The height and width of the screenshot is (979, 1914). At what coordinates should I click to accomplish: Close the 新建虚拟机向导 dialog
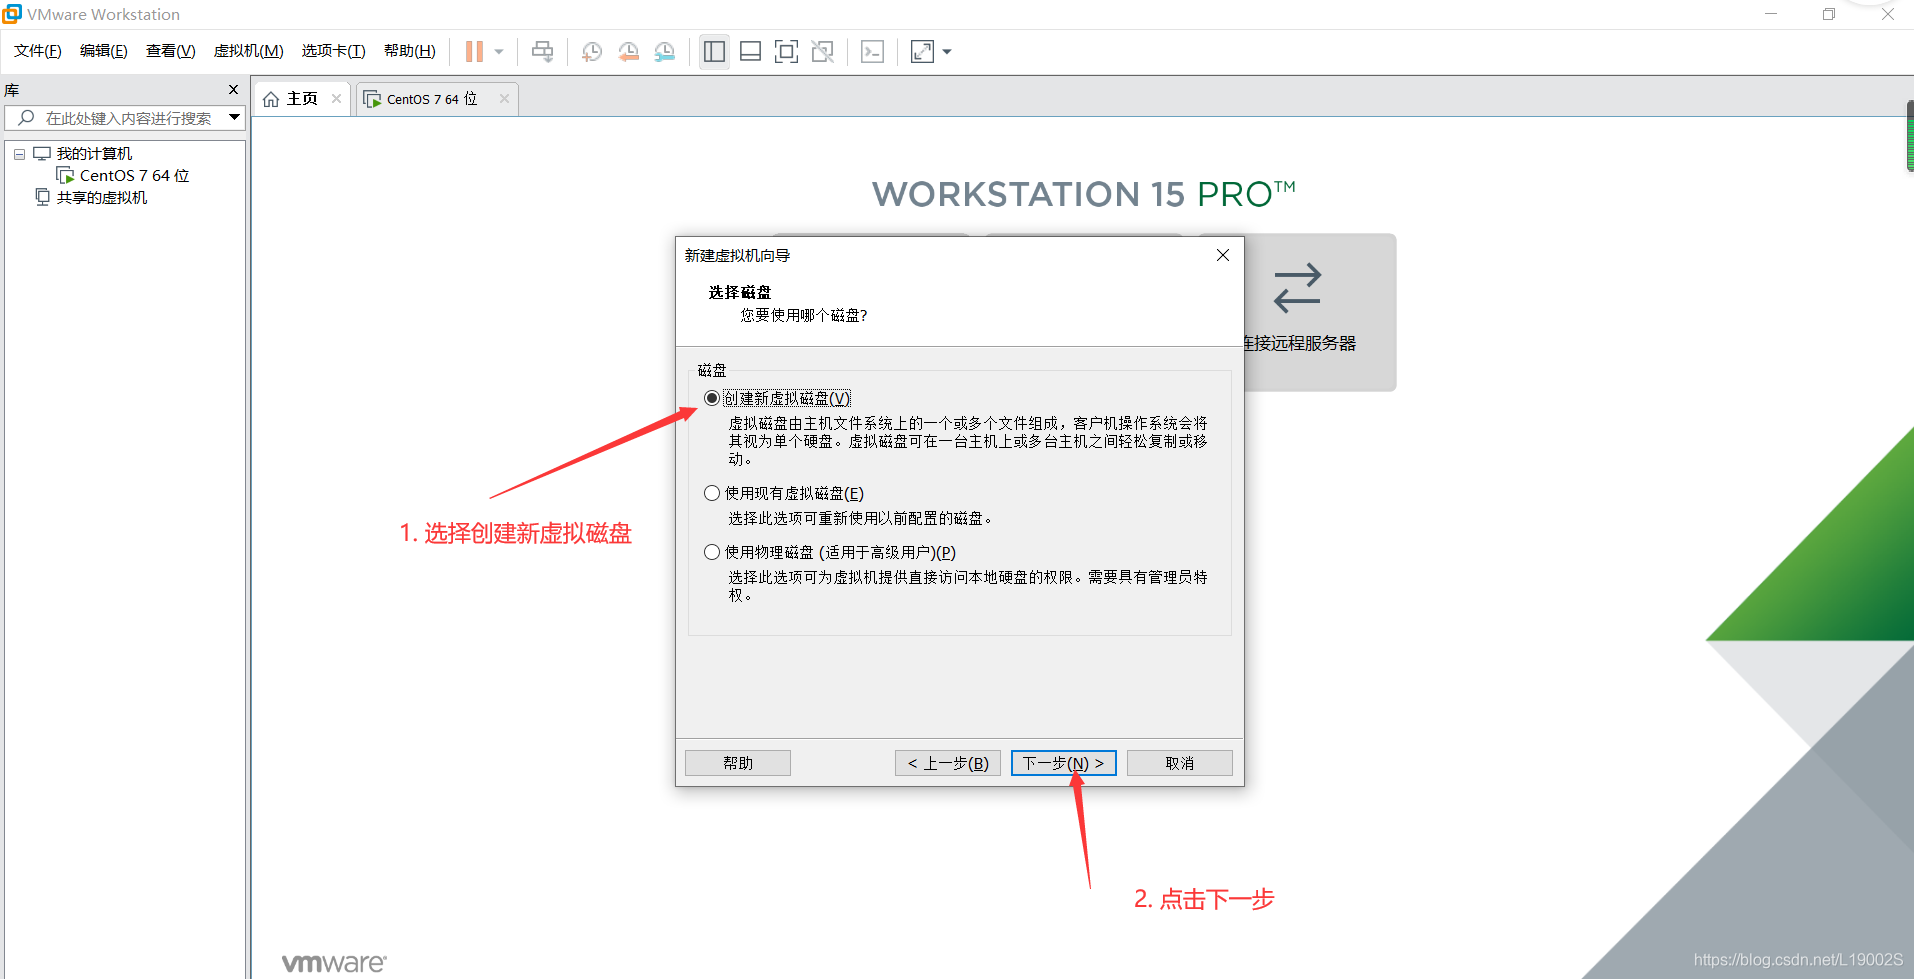(x=1222, y=255)
